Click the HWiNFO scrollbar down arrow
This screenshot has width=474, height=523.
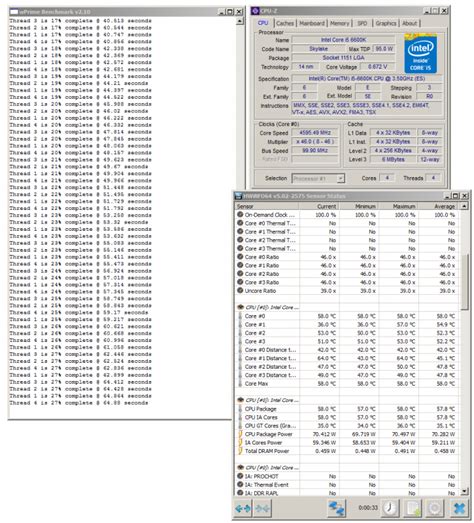pyautogui.click(x=464, y=491)
